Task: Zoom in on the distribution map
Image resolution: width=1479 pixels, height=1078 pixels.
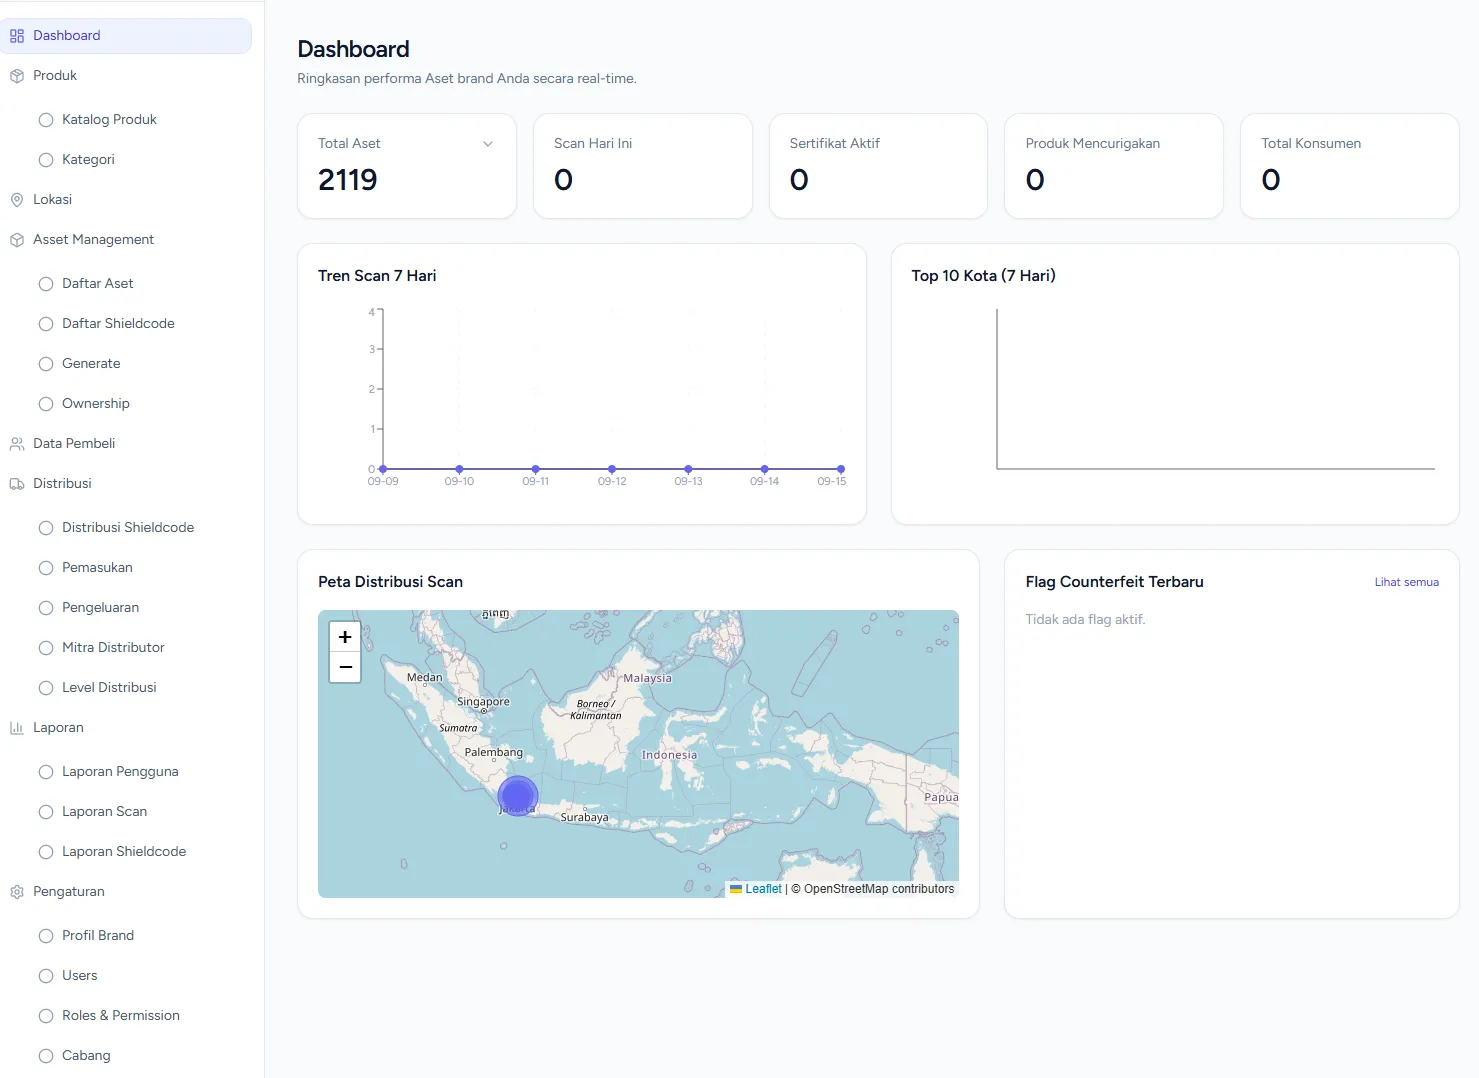Action: 345,637
